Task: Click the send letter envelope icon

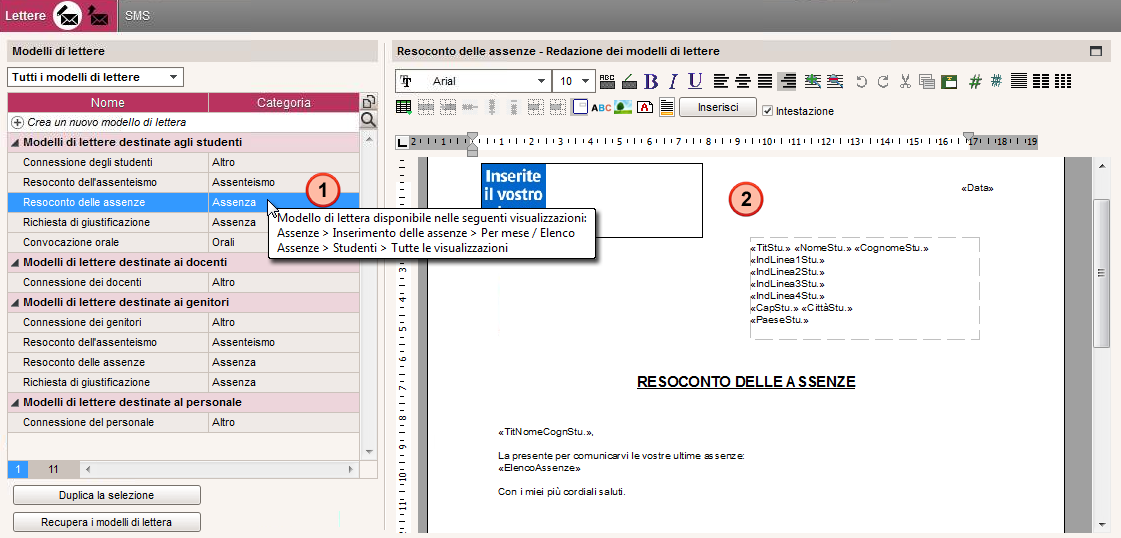Action: click(x=68, y=15)
